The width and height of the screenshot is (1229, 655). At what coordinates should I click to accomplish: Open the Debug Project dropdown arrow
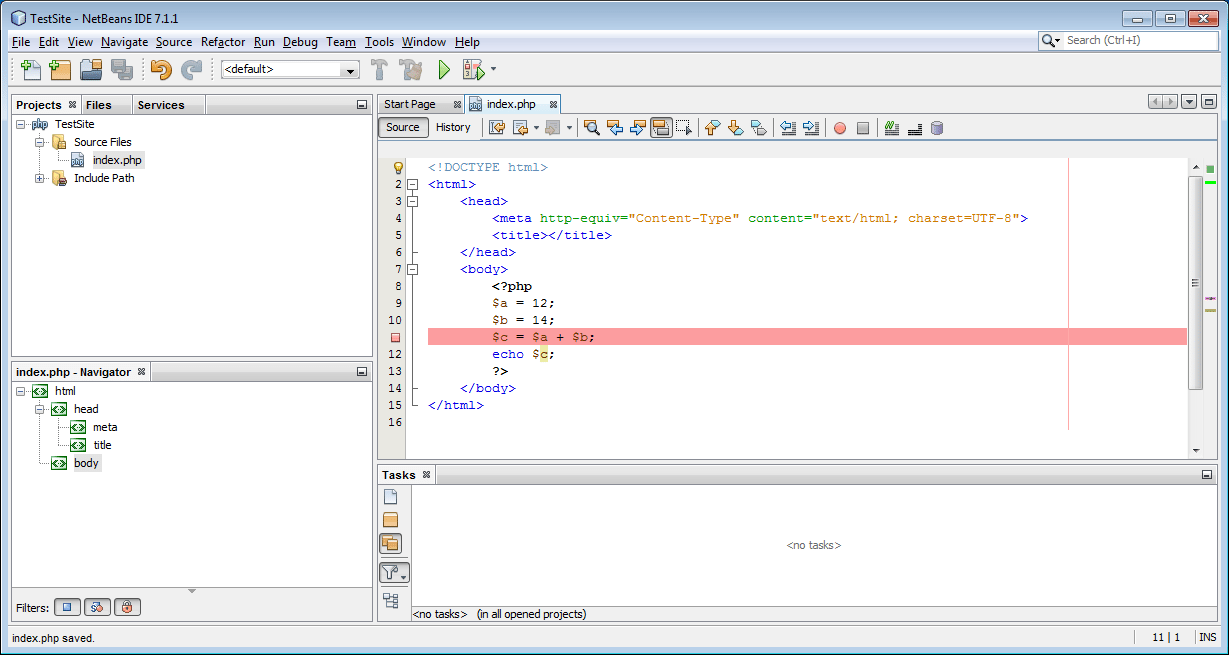(493, 70)
